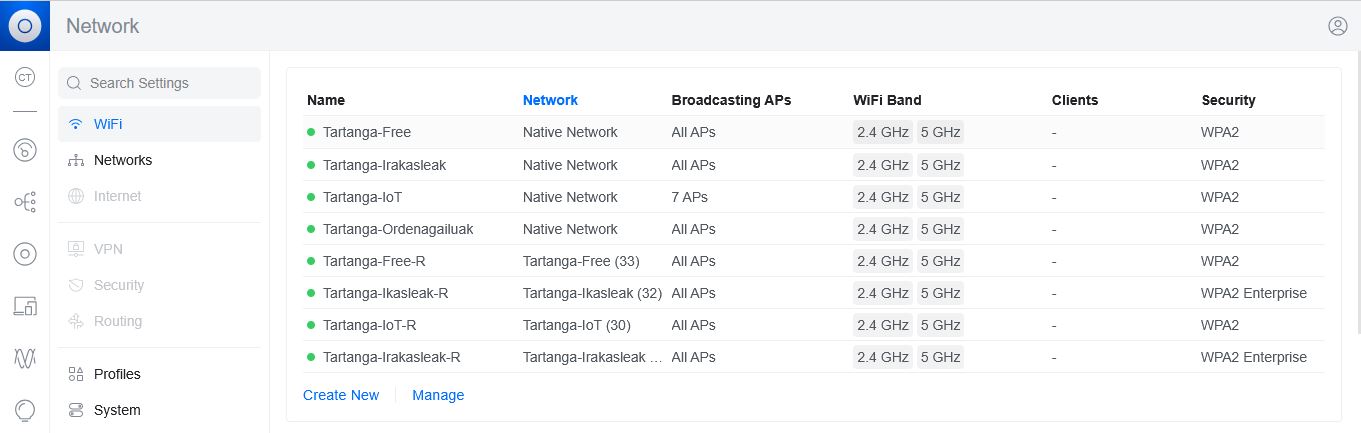Open the Tartanga-Ikasleak-R WiFi entry
Viewport: 1361px width, 433px height.
point(814,293)
